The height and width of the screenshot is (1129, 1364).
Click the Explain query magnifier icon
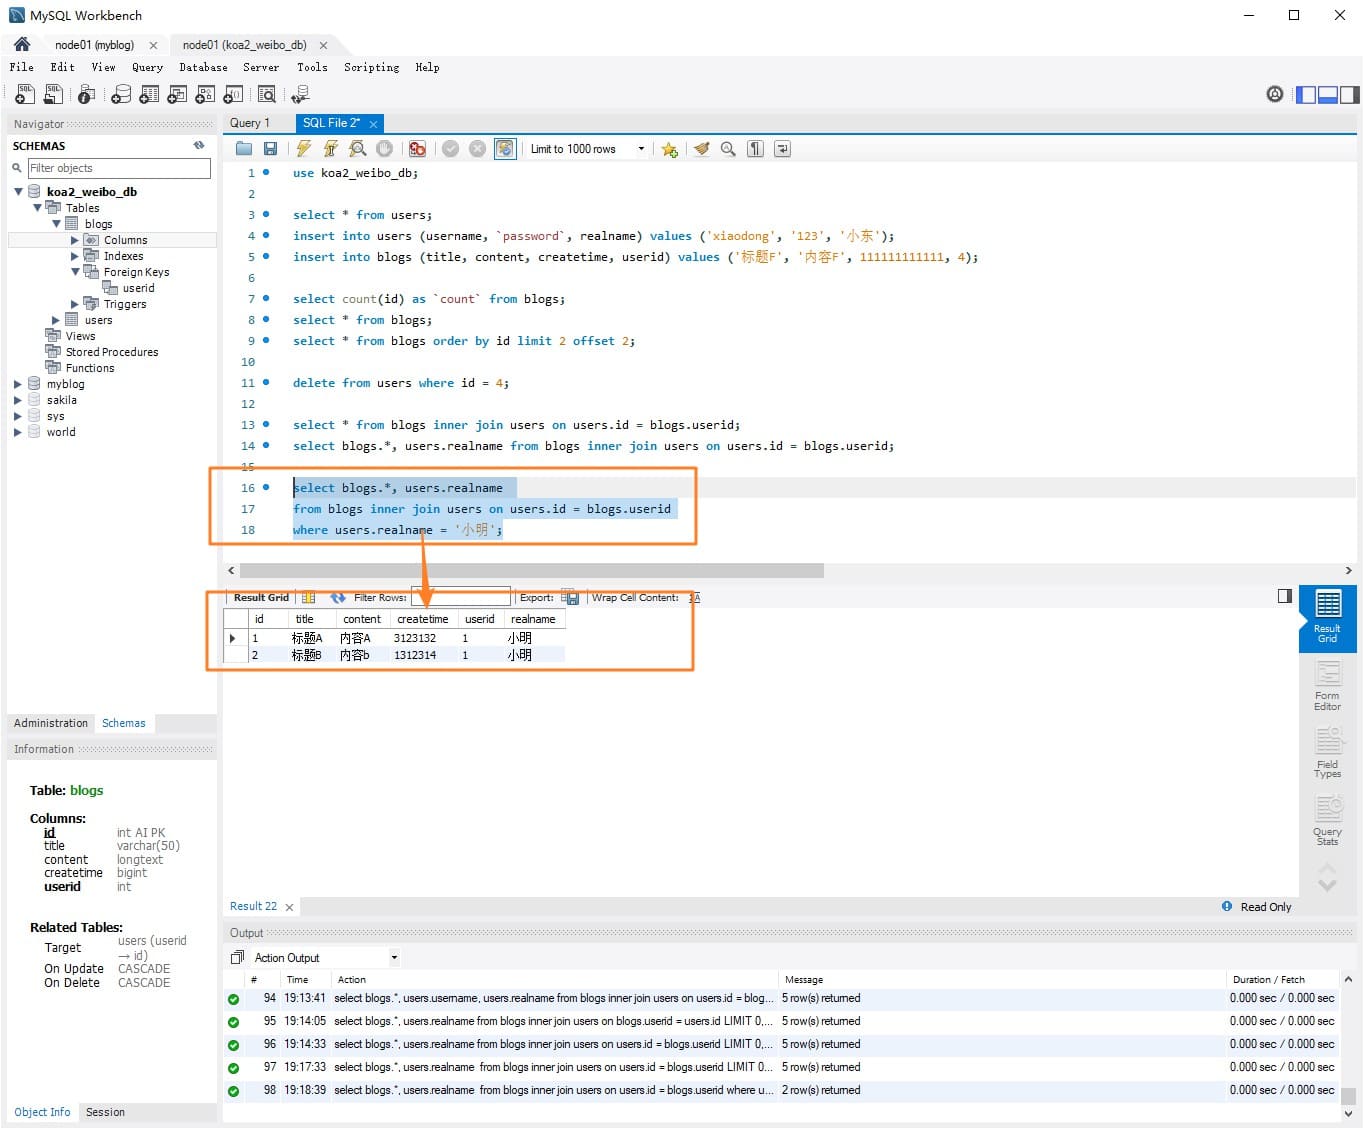click(357, 149)
